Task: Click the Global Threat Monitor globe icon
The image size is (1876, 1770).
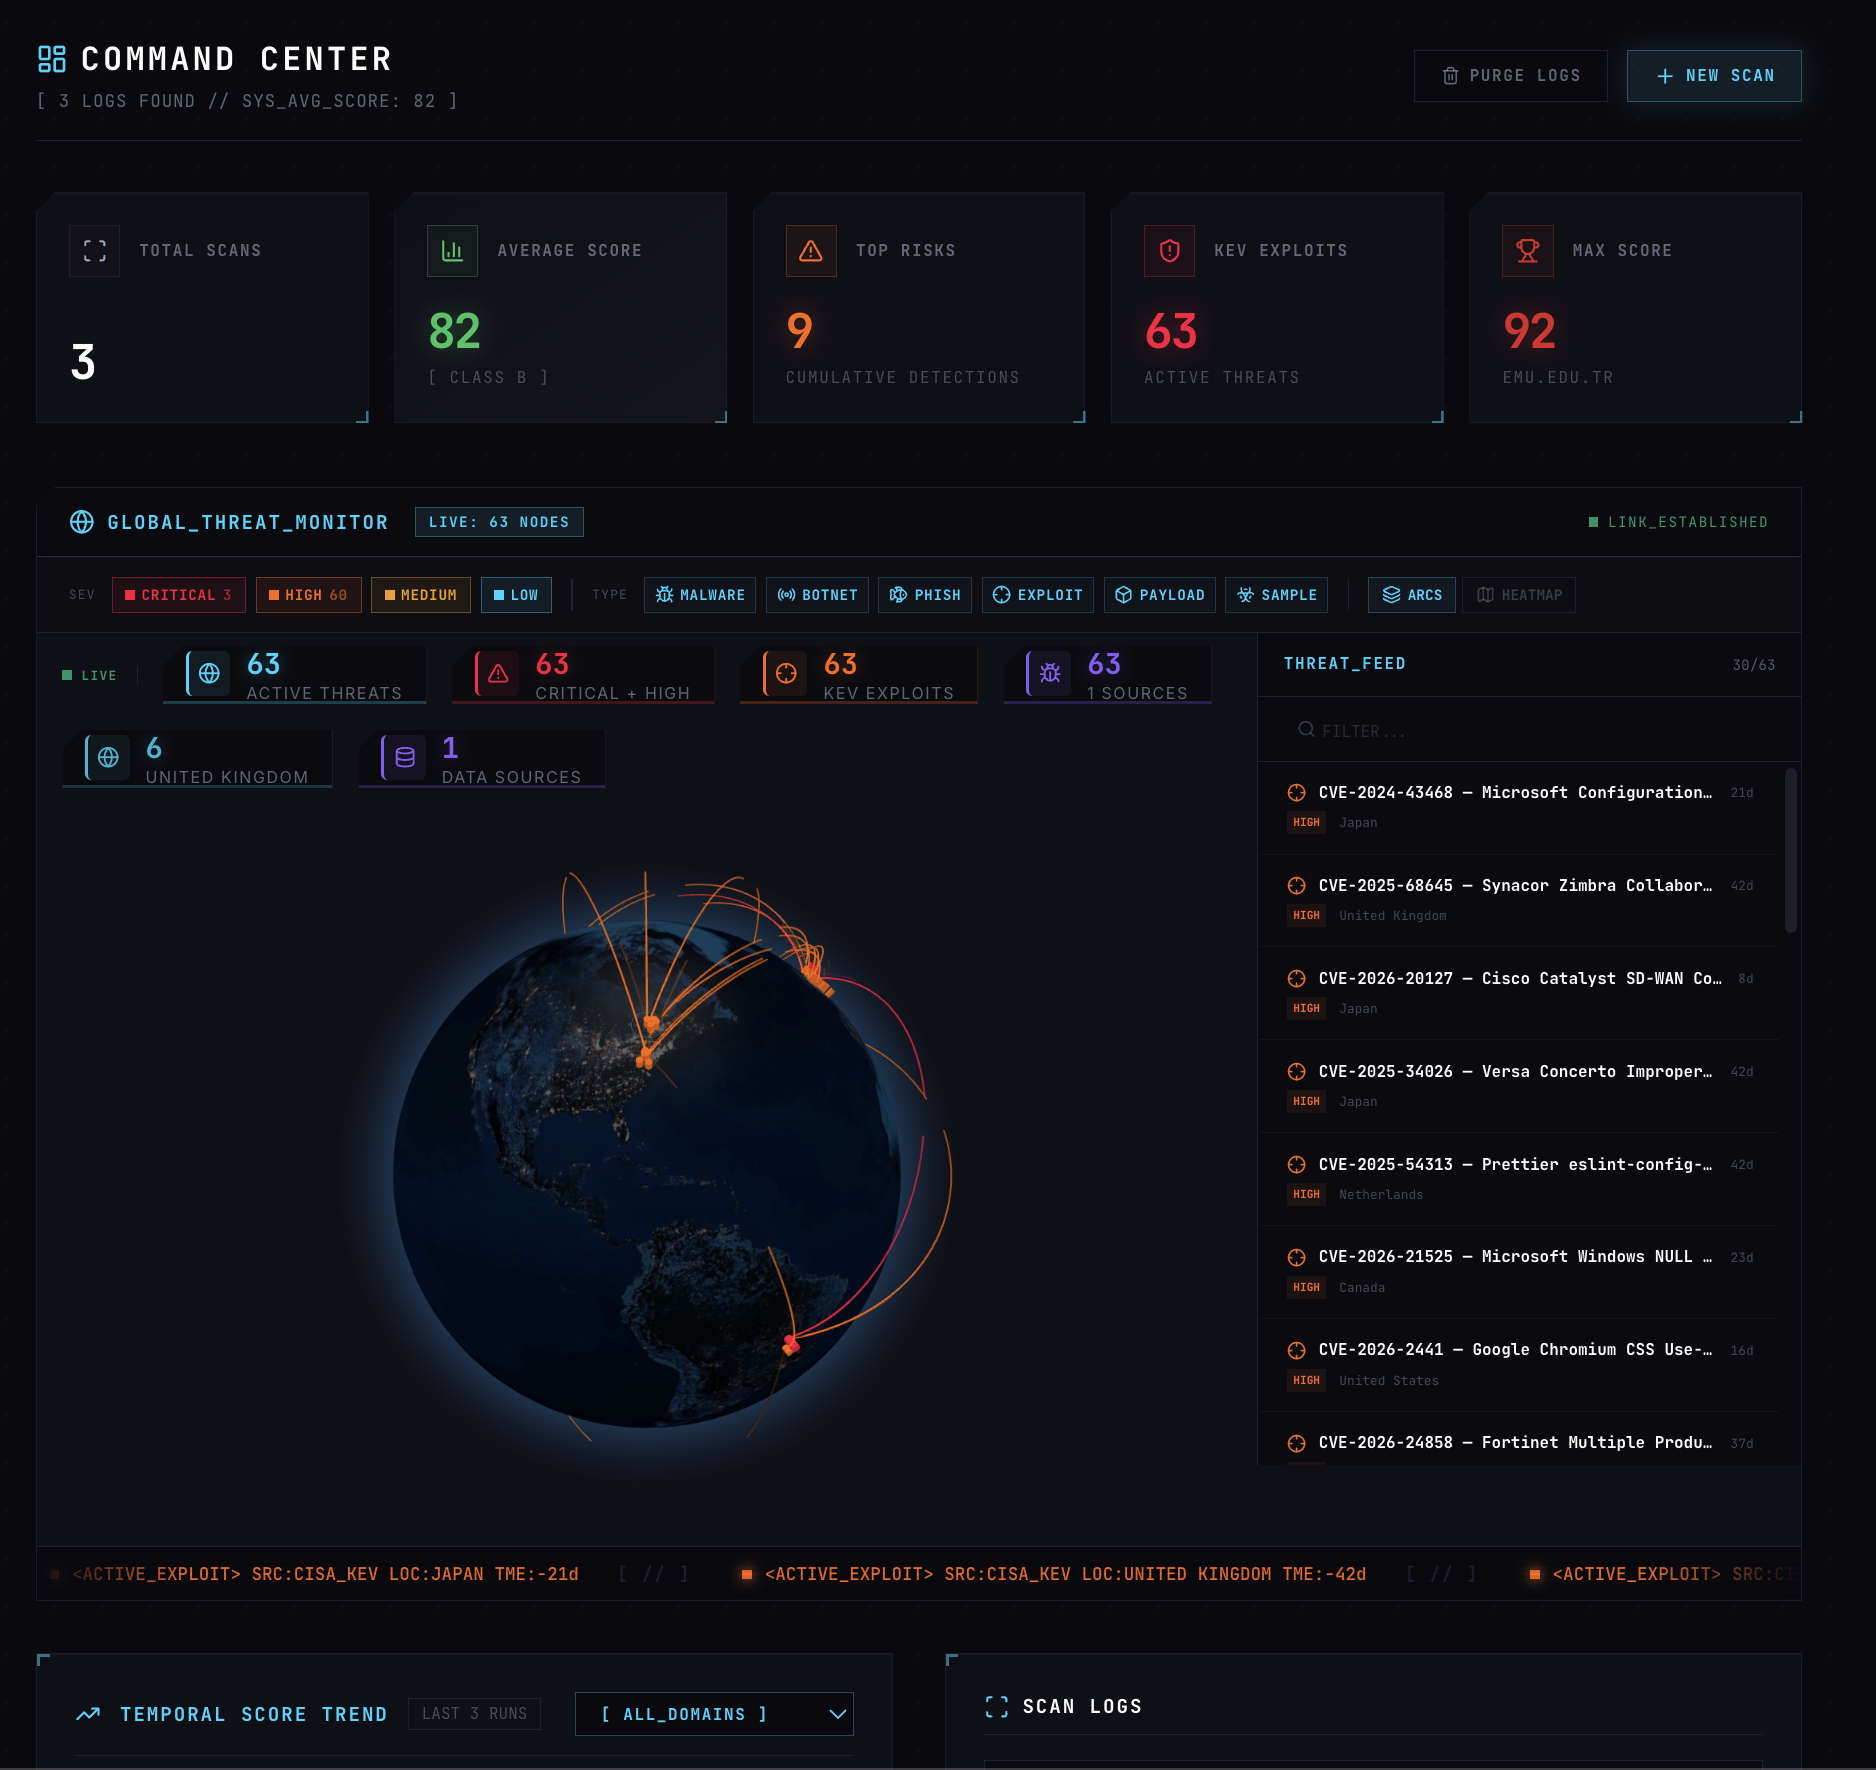Action: point(82,522)
